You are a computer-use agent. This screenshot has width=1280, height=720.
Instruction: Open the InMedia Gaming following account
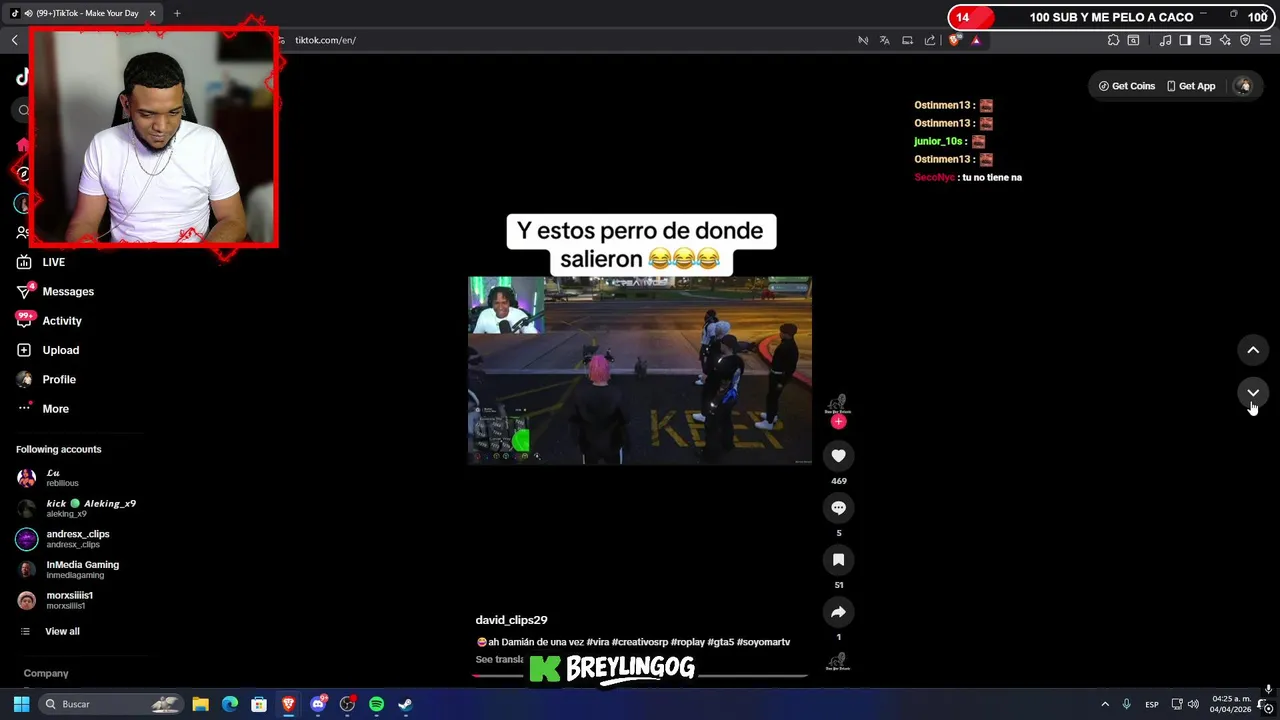coord(67,569)
